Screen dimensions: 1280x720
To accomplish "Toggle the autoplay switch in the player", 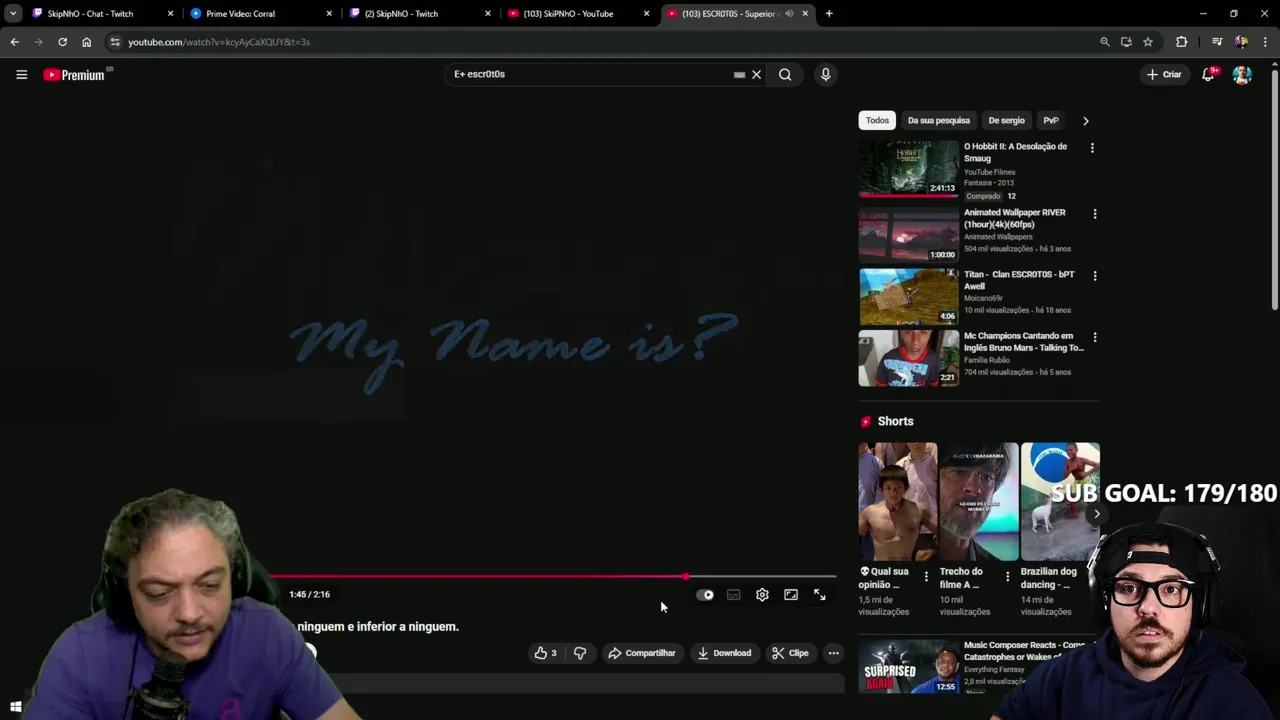I will (x=705, y=595).
